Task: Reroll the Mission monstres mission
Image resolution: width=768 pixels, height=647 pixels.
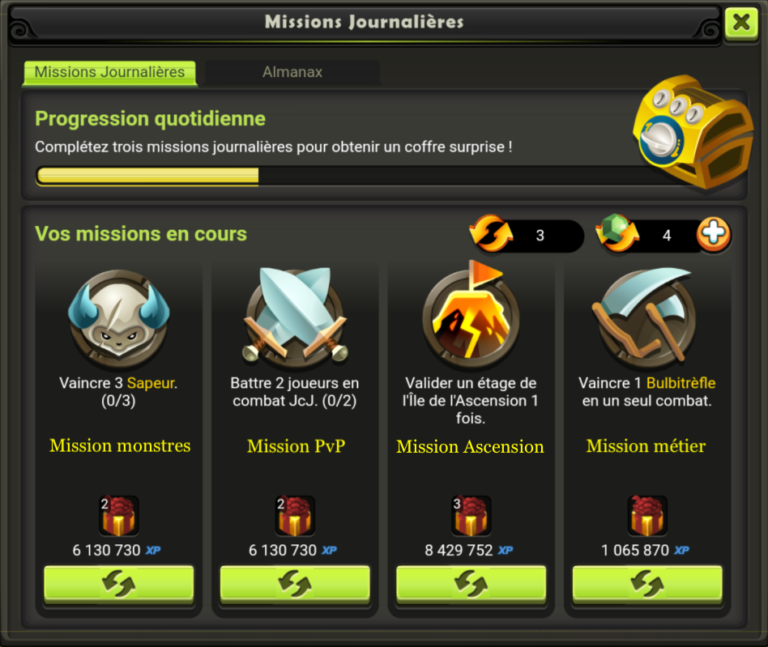Action: pyautogui.click(x=119, y=583)
